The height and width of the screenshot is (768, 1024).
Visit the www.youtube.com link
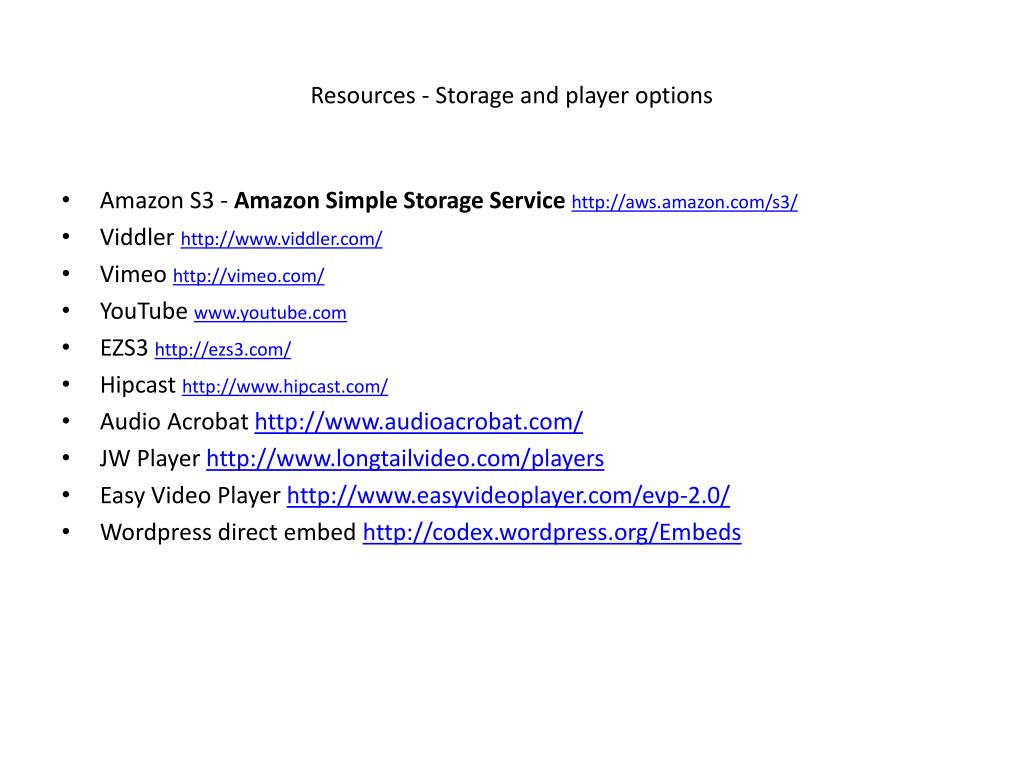coord(270,313)
